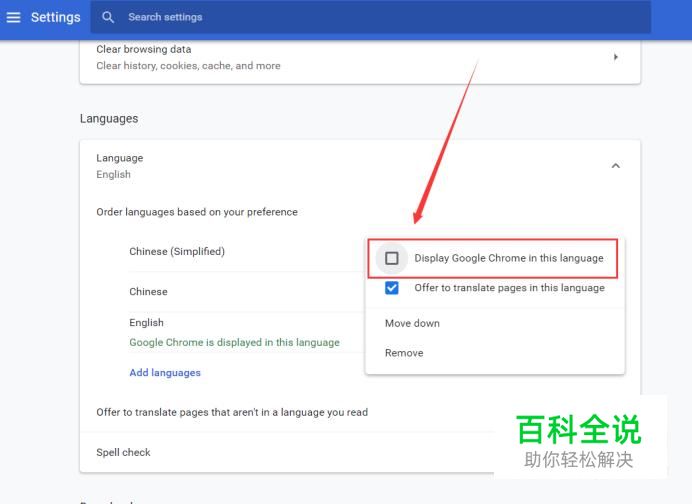
Task: Select the English language entry
Action: (146, 323)
